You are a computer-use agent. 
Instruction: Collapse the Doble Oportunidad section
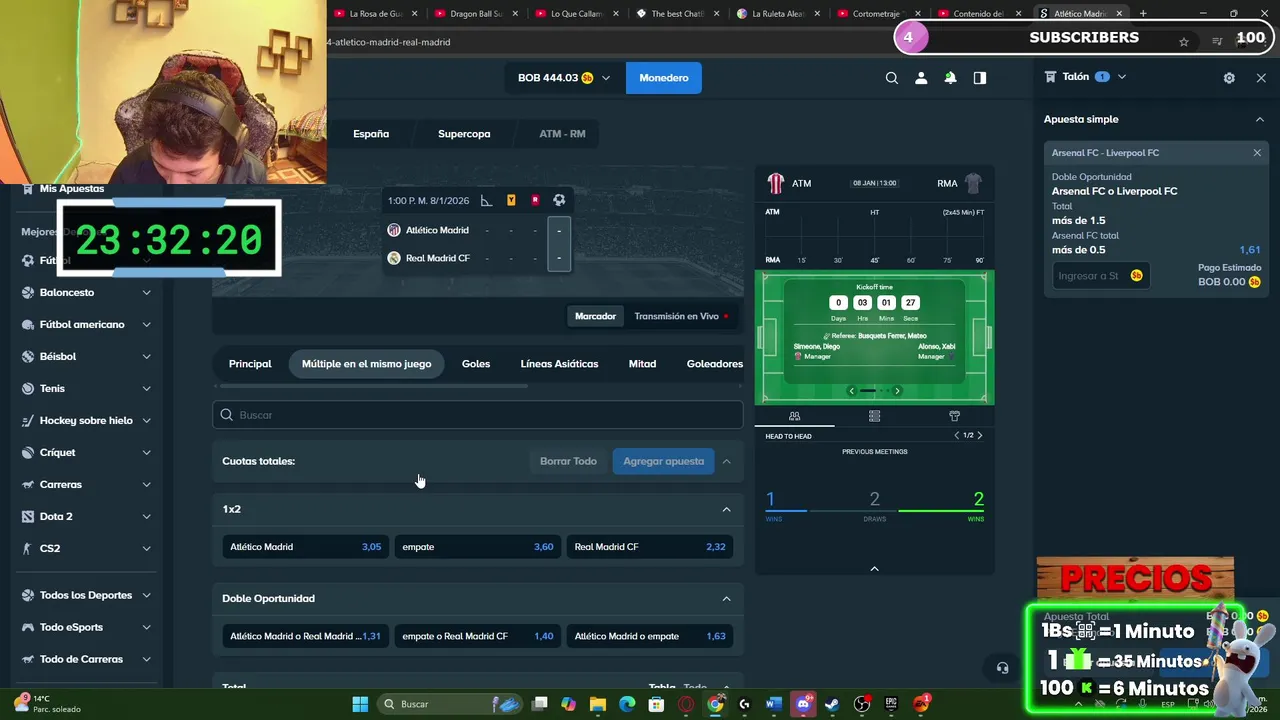(726, 598)
